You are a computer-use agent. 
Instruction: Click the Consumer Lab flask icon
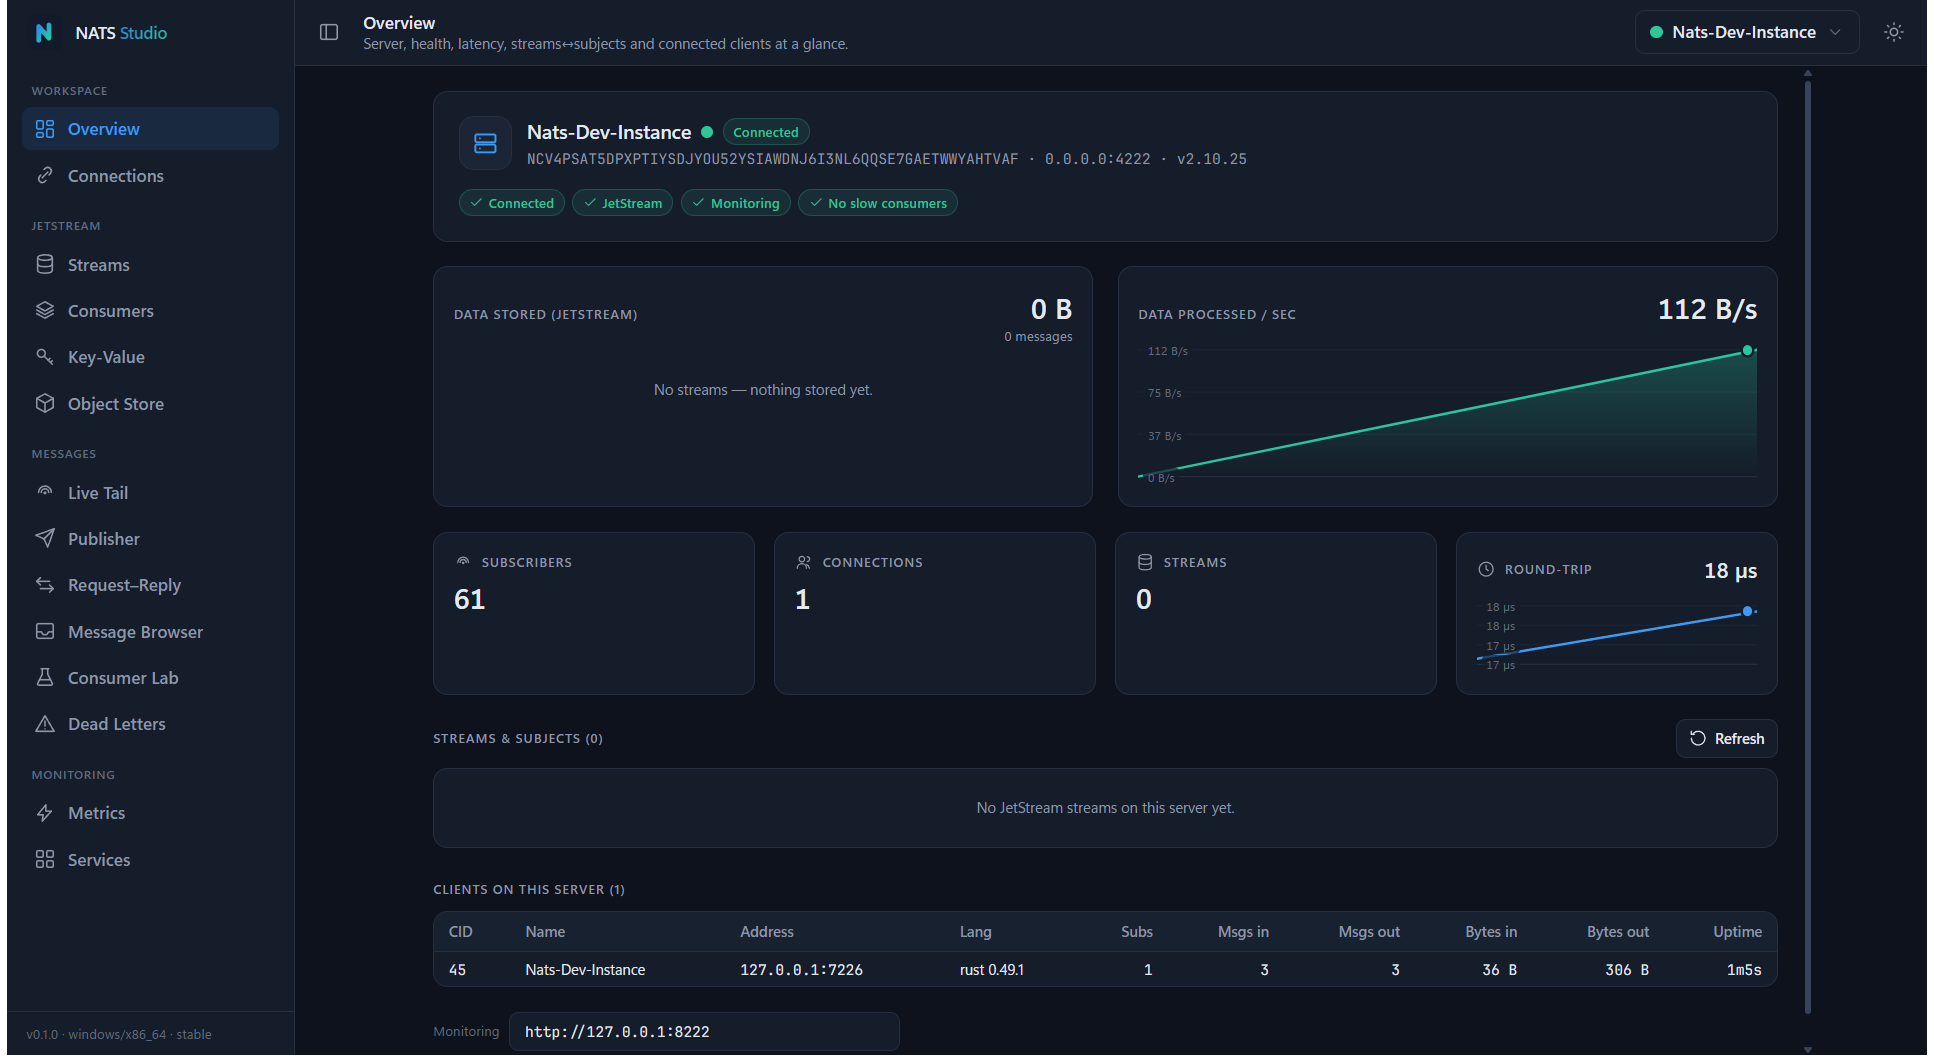(45, 678)
